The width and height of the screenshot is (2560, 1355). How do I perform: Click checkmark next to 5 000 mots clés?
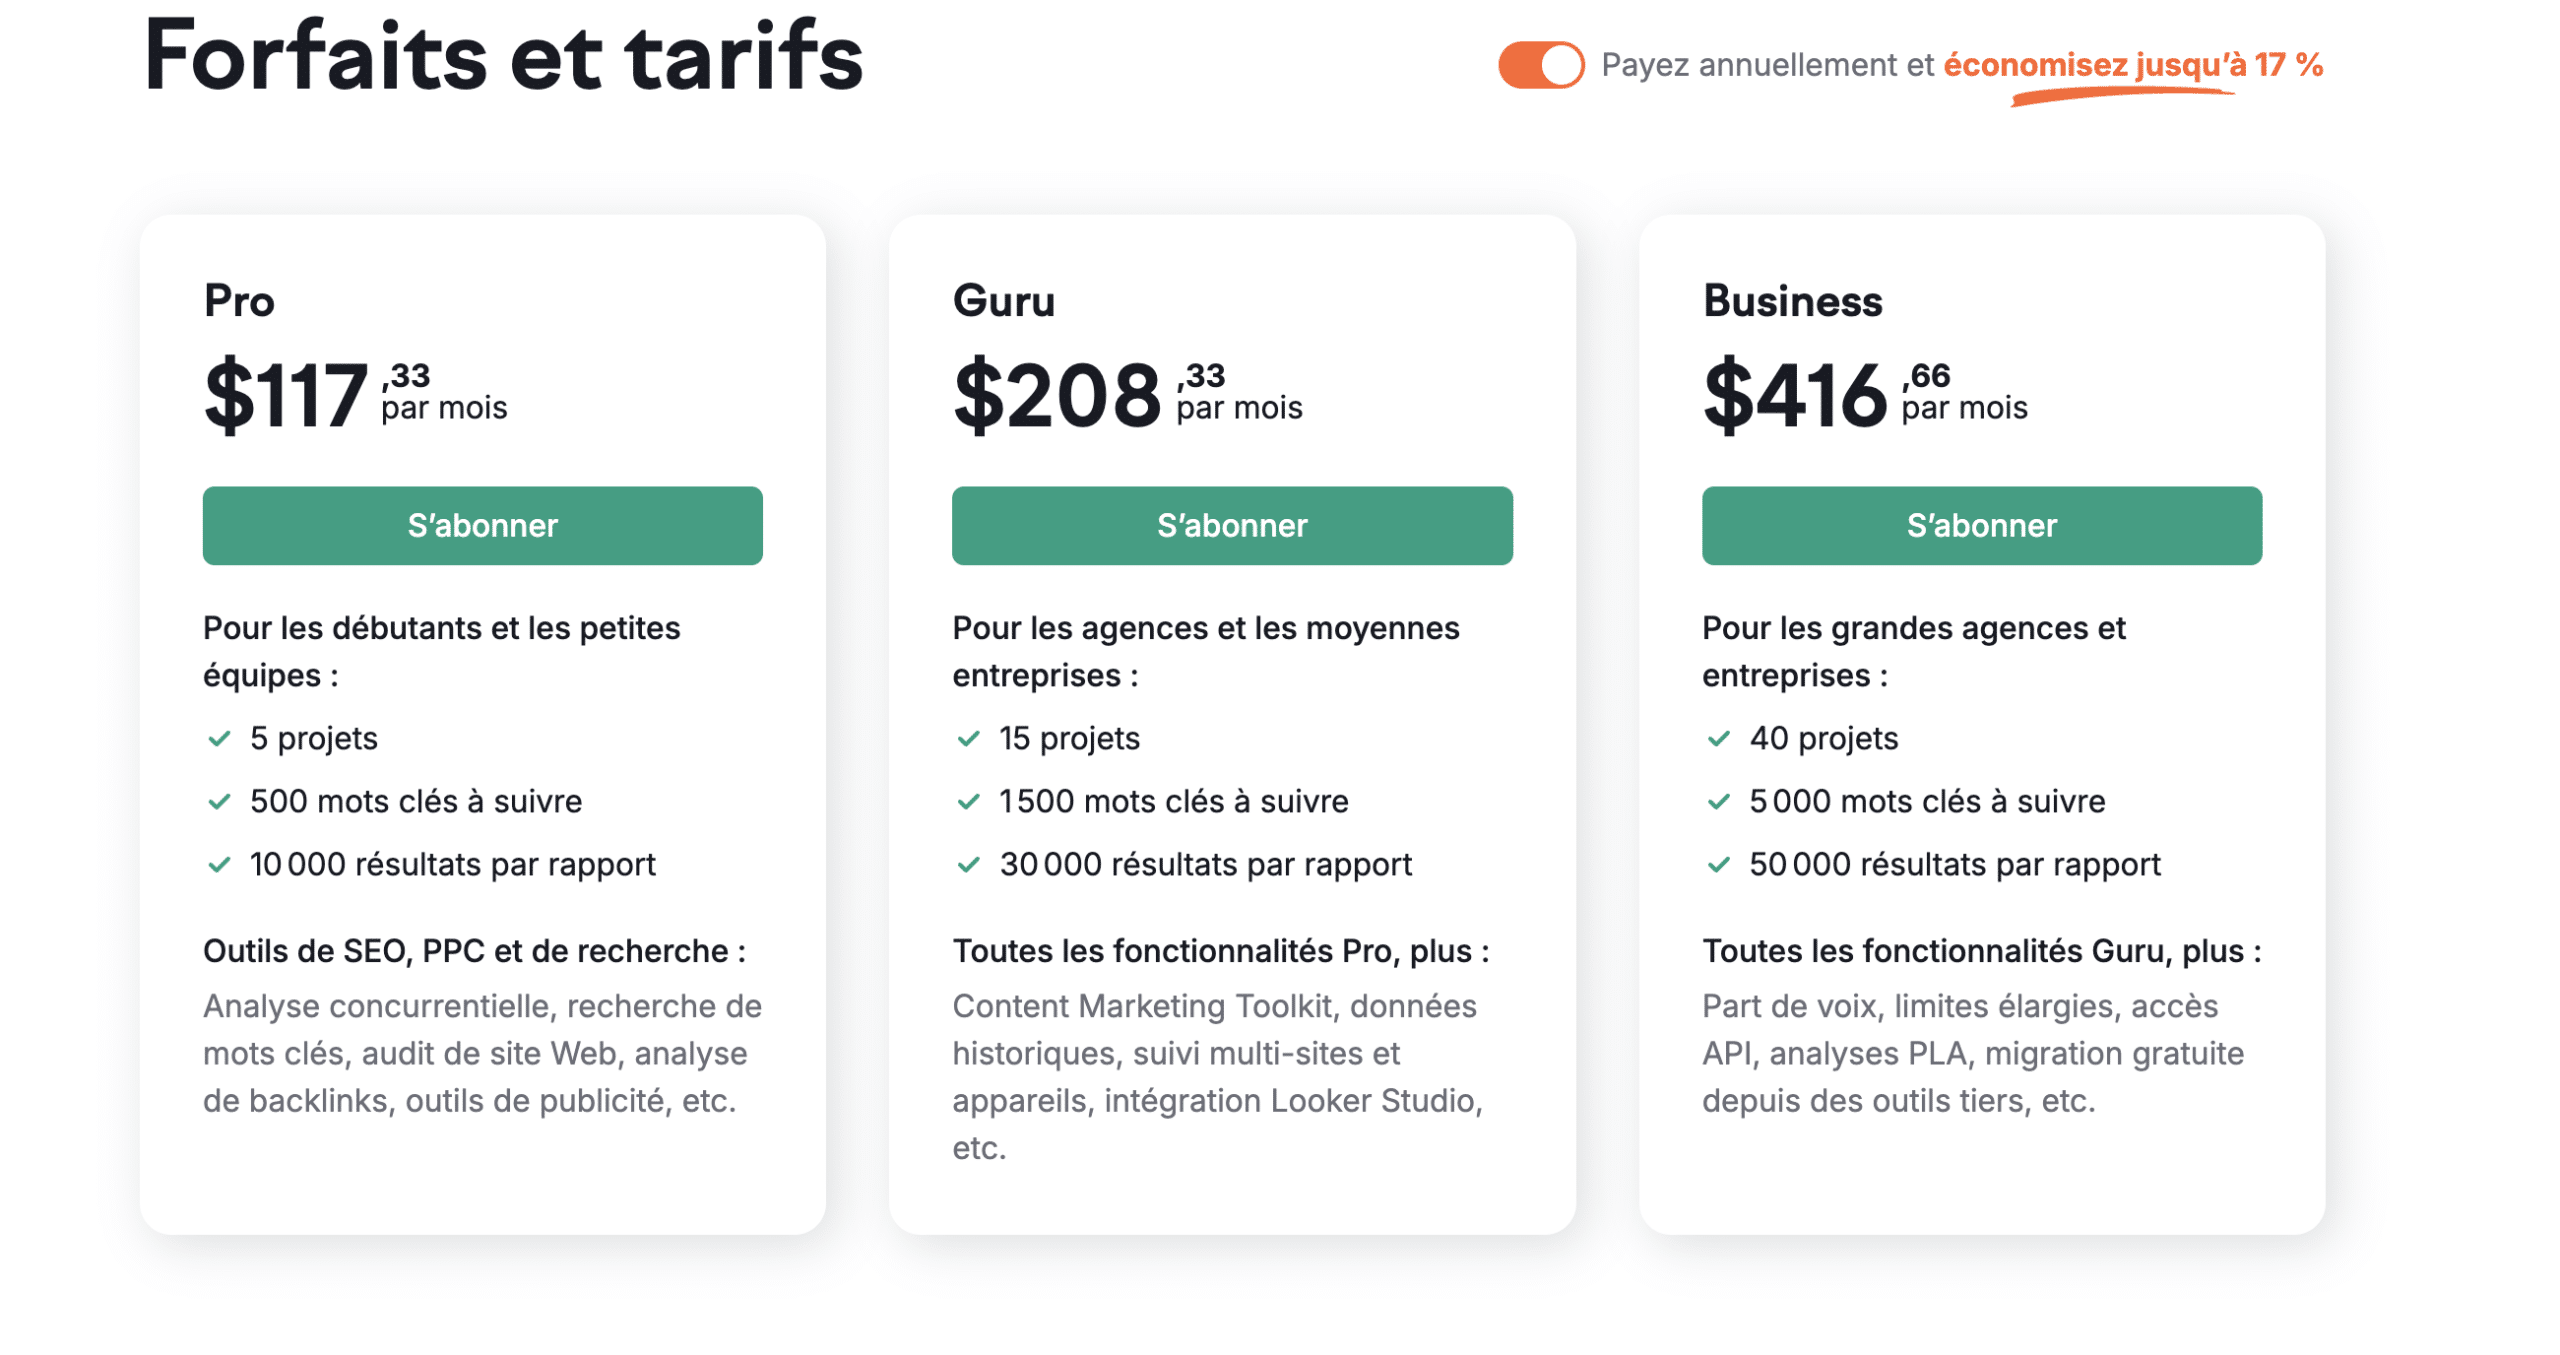1717,801
